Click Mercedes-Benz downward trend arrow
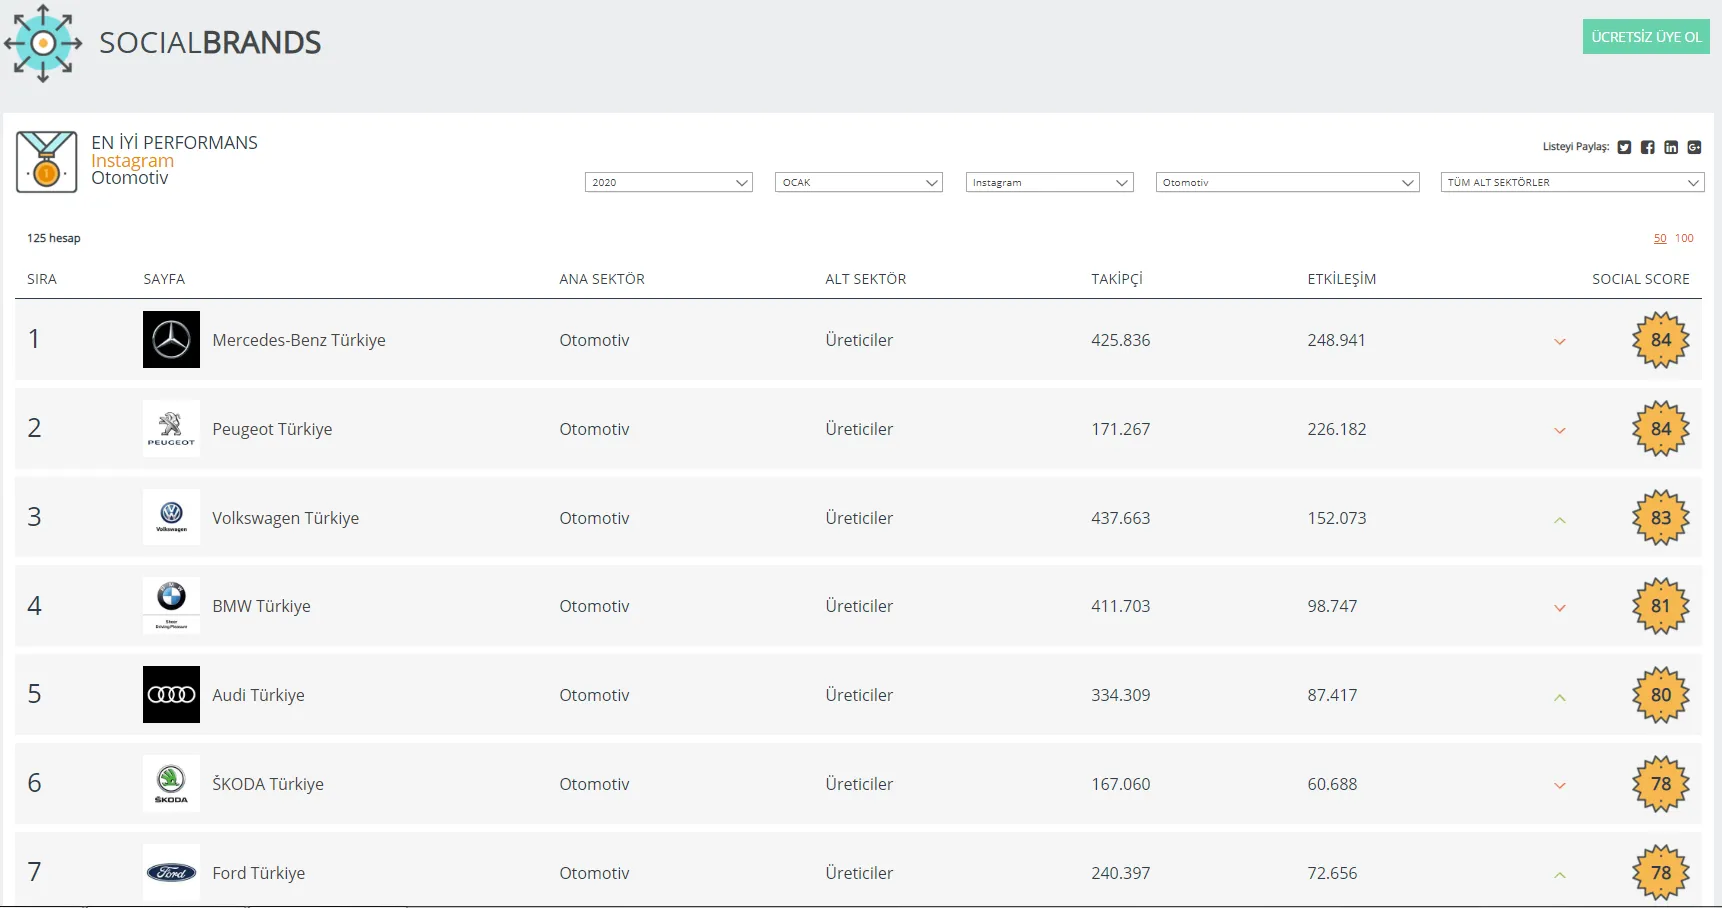The height and width of the screenshot is (908, 1722). (x=1560, y=342)
